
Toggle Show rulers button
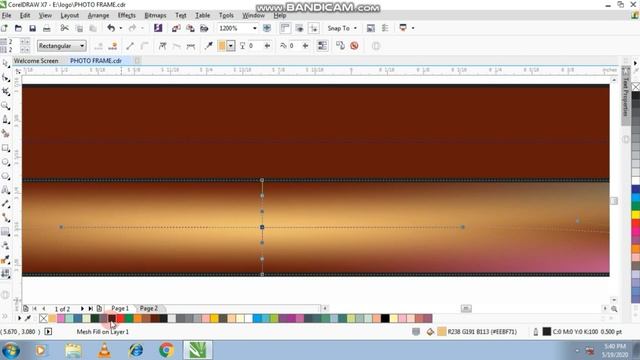tap(285, 28)
